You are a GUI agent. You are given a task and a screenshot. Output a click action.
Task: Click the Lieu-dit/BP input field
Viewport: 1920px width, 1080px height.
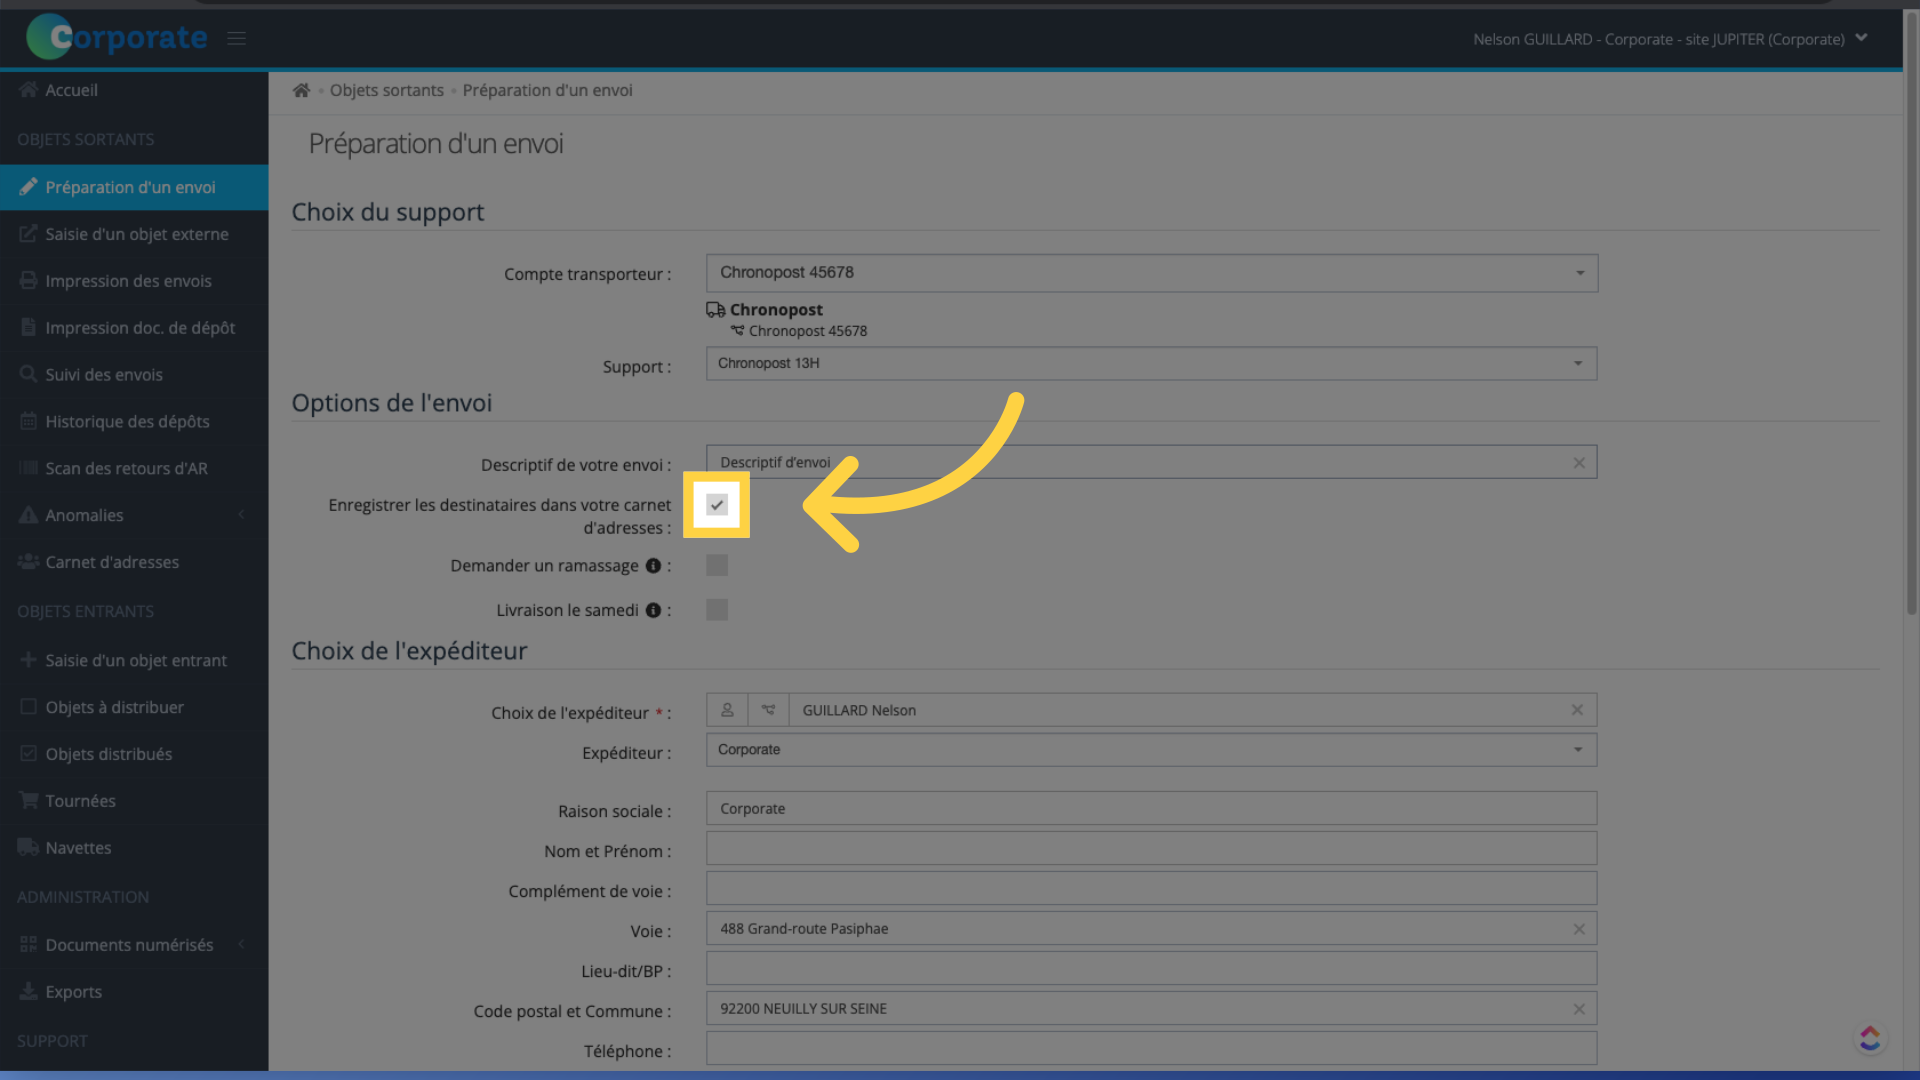(1152, 968)
